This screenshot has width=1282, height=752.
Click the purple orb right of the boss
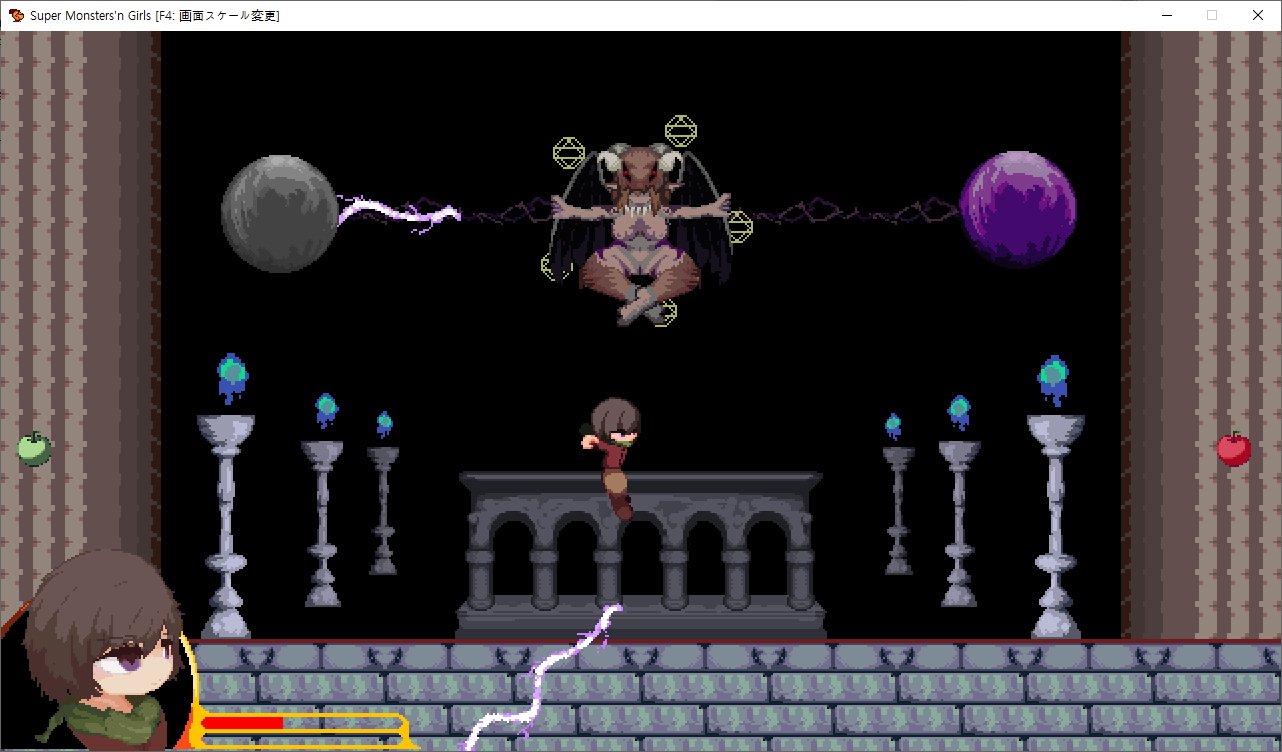[x=1018, y=210]
